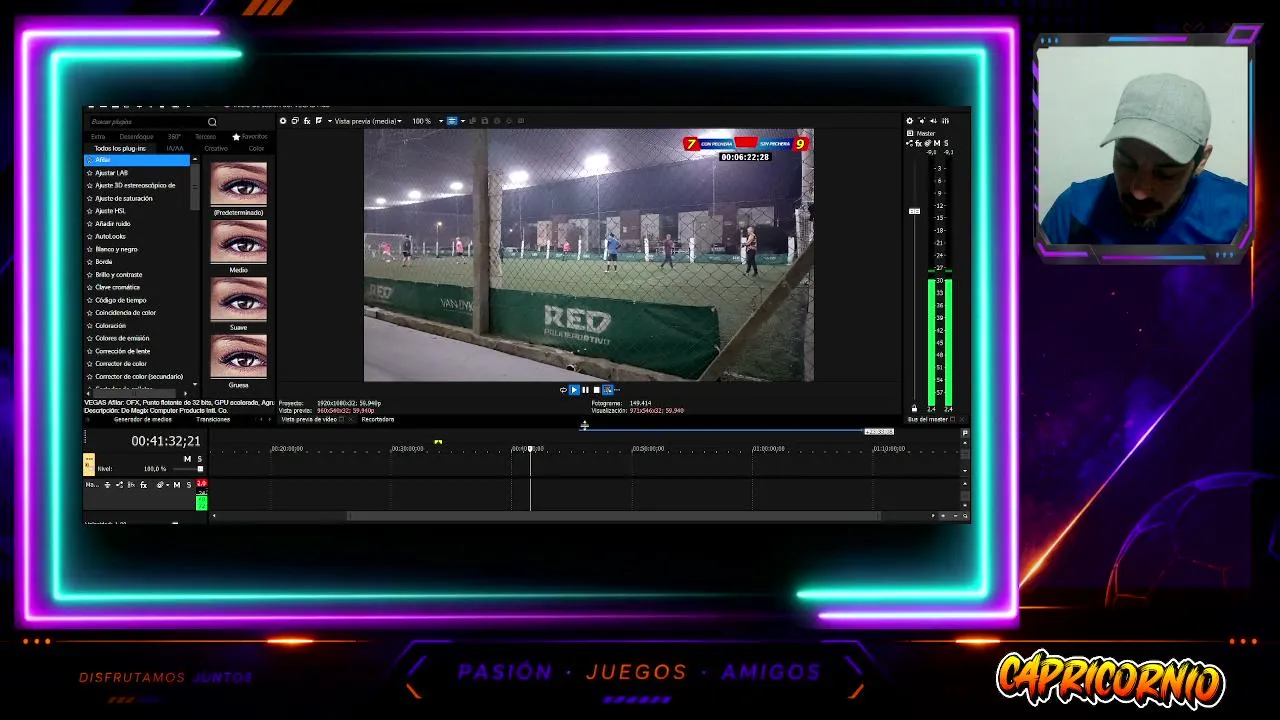Favorite the Ajuste HSL effect star
Image resolution: width=1280 pixels, height=720 pixels.
(90, 211)
